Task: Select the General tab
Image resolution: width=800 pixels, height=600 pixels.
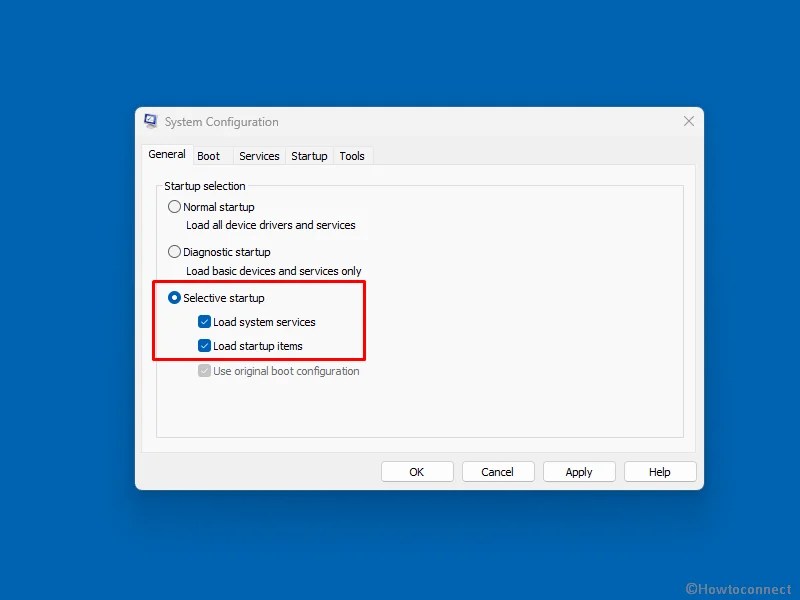Action: [x=166, y=154]
